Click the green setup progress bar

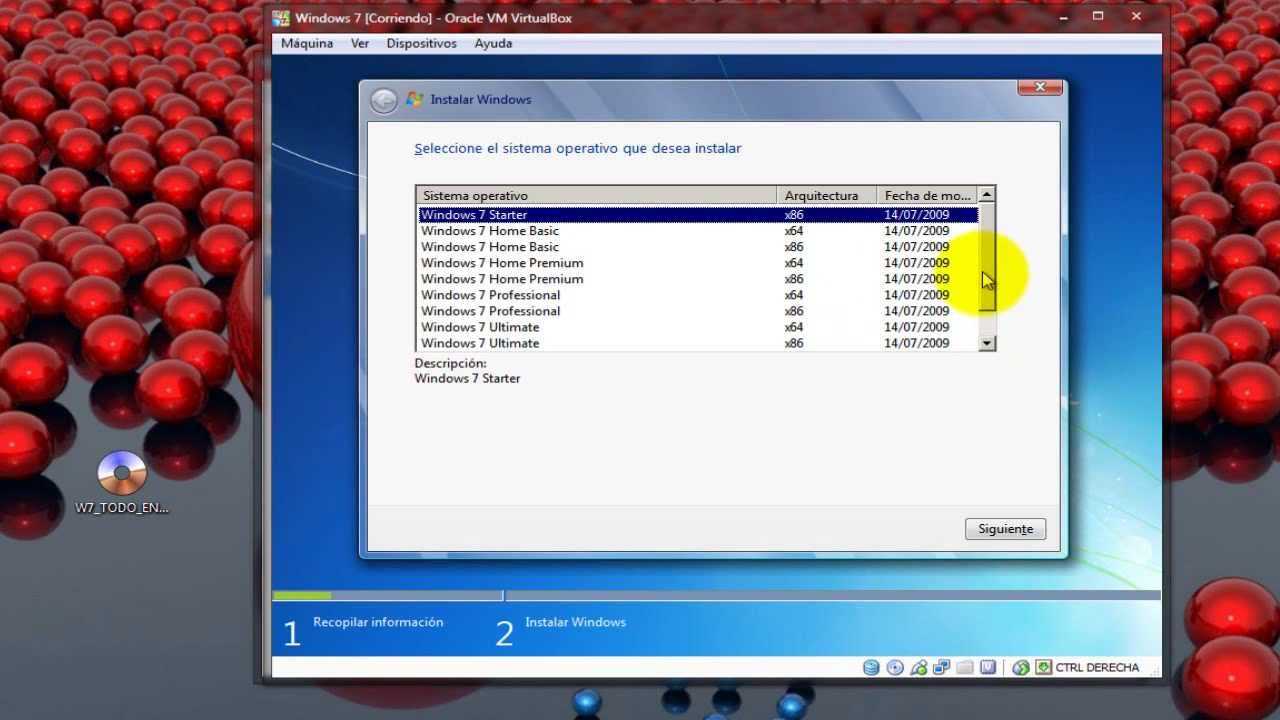[302, 596]
